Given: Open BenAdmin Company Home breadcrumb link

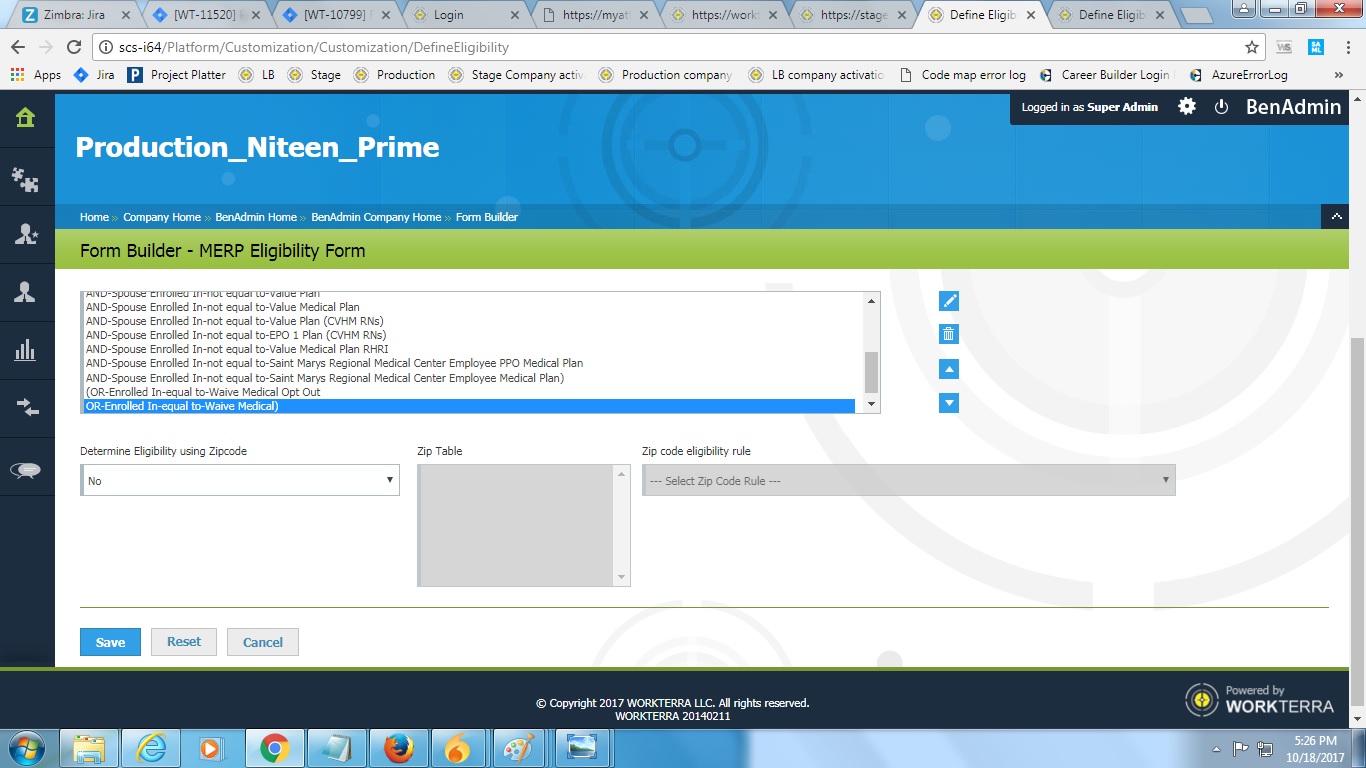Looking at the screenshot, I should coord(376,217).
